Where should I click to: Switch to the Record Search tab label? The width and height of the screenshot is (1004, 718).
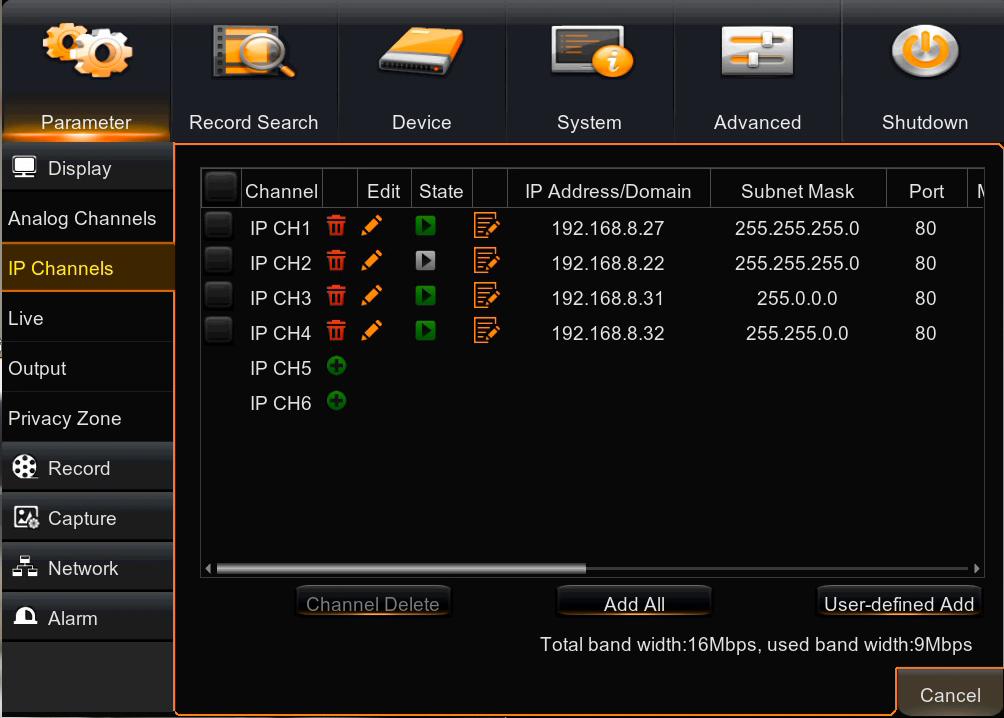pyautogui.click(x=254, y=122)
